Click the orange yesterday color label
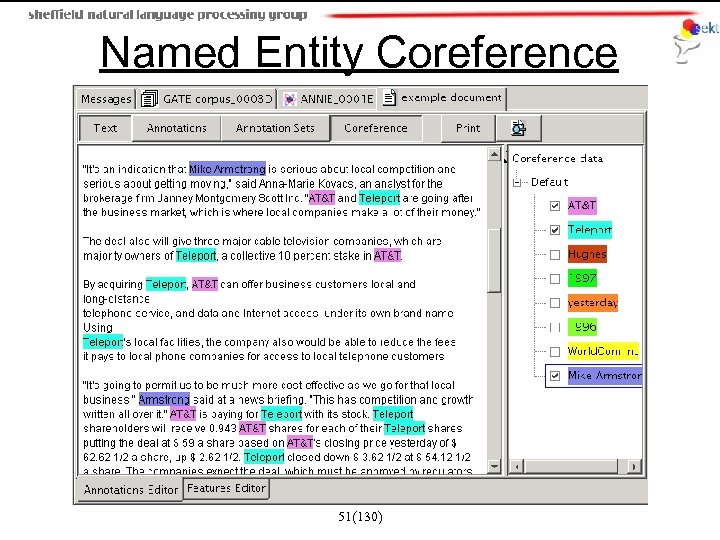The image size is (720, 540). point(592,303)
